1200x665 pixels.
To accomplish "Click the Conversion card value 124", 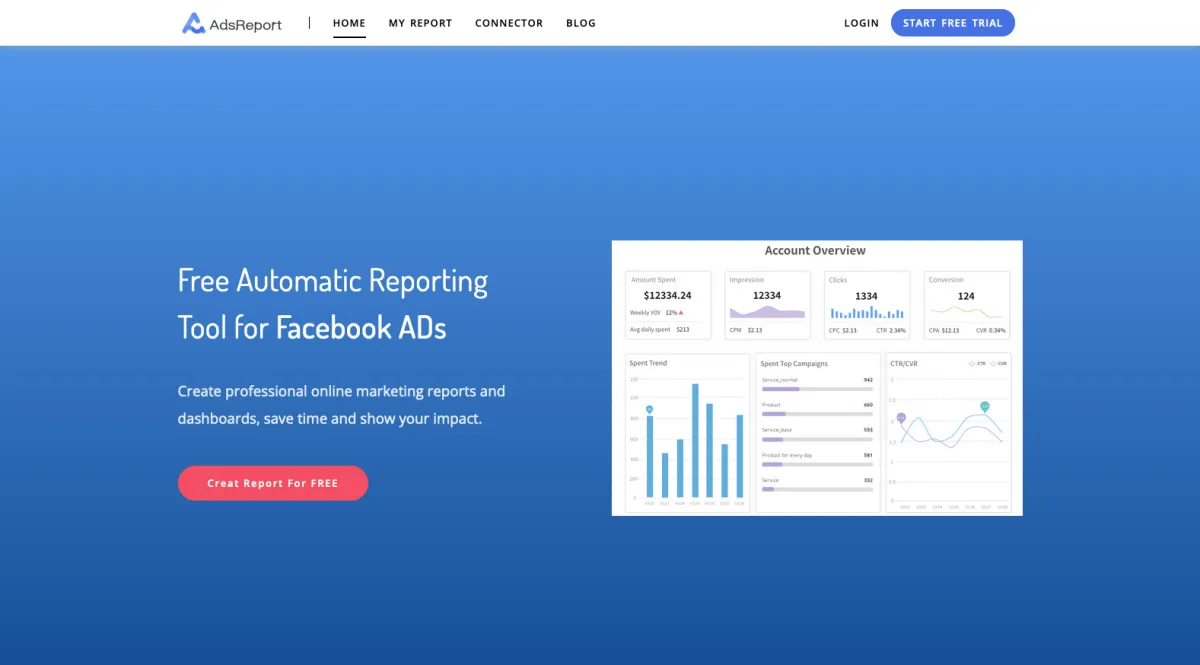I will [x=966, y=296].
